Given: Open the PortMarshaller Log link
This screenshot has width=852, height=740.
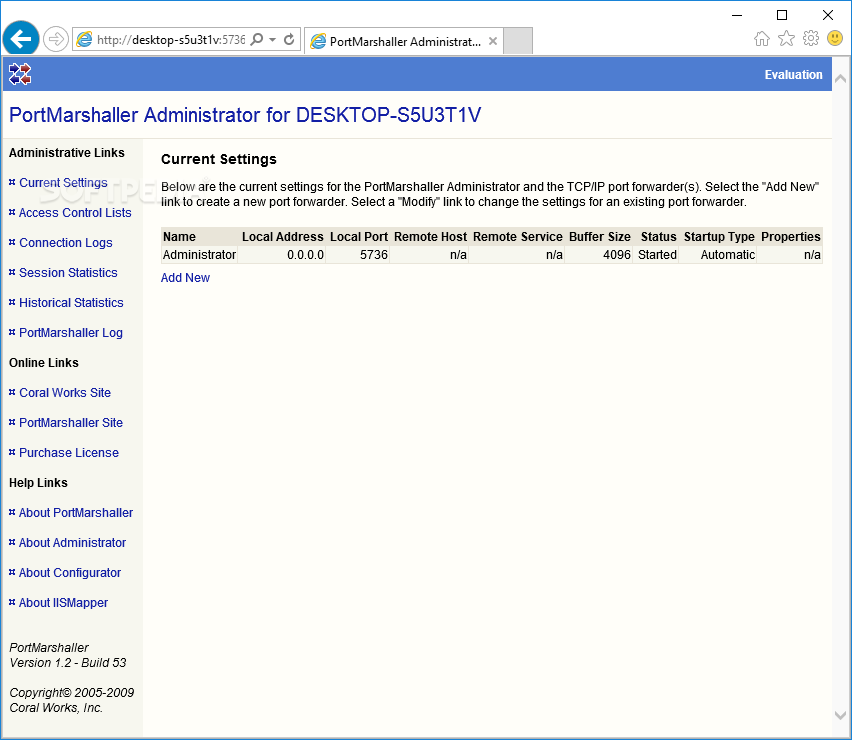Looking at the screenshot, I should tap(71, 333).
